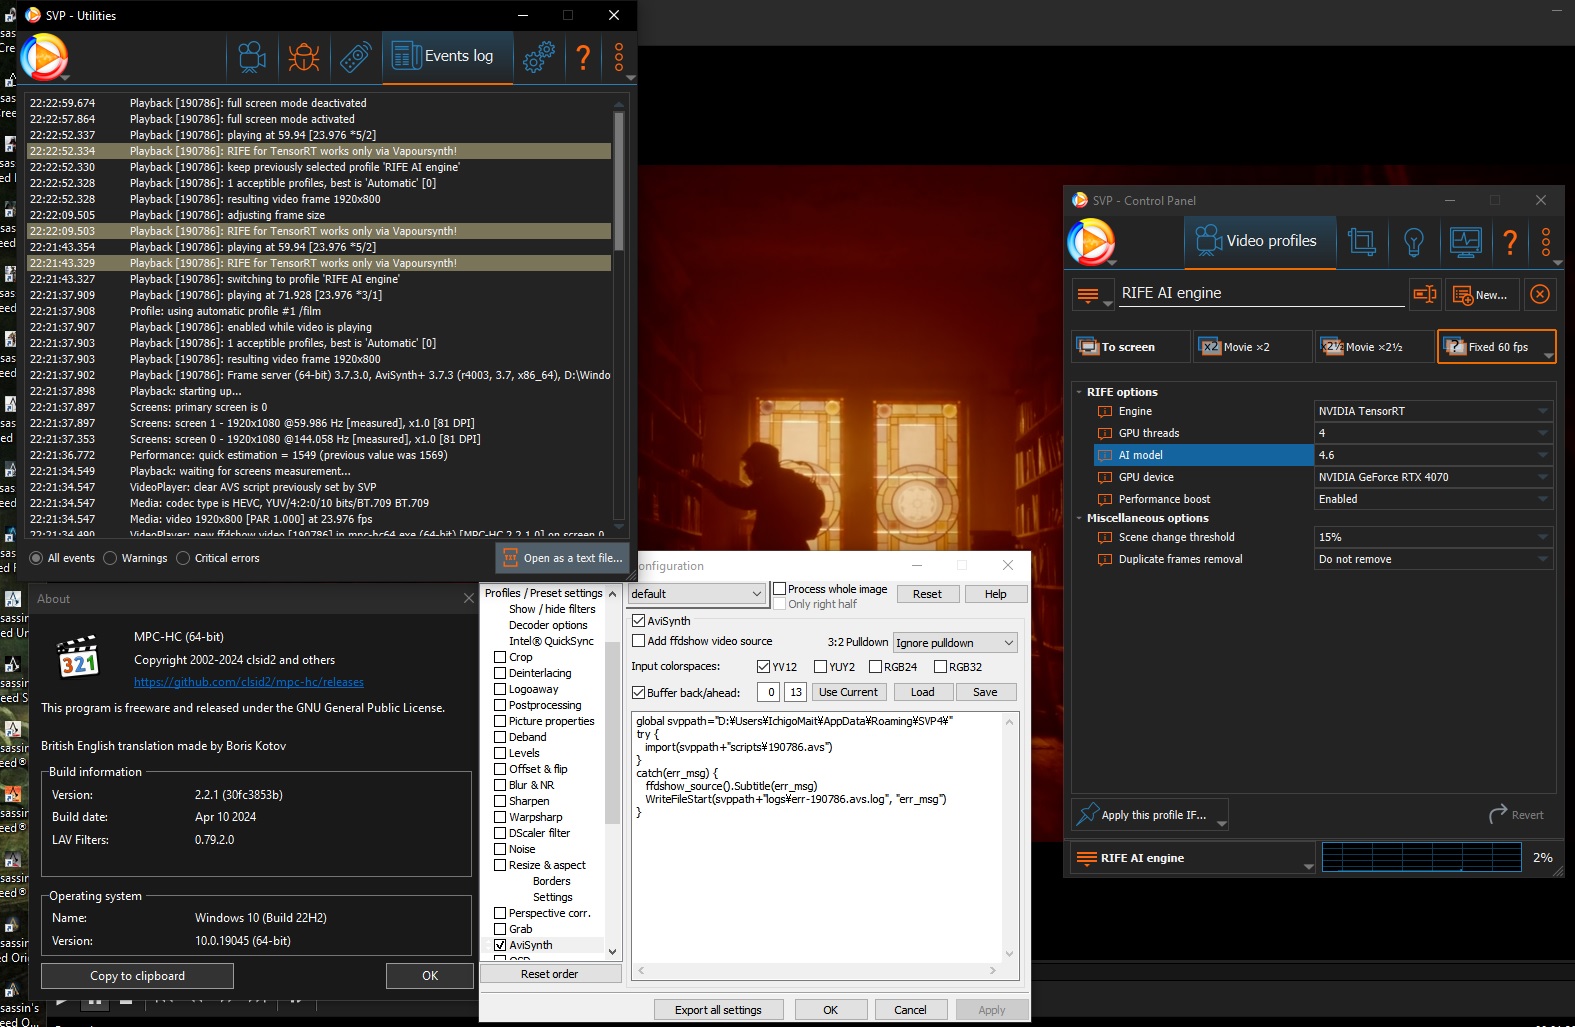
Task: Select the Warnings radio button
Action: (111, 558)
